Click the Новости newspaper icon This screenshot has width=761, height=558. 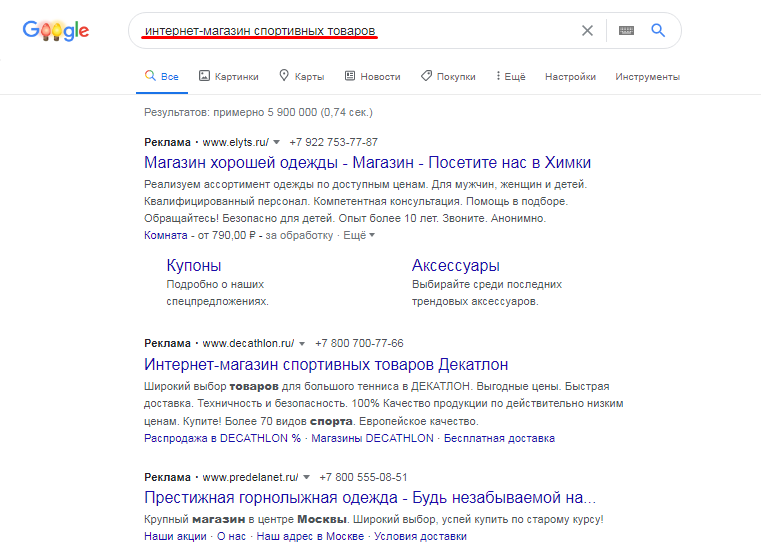350,76
